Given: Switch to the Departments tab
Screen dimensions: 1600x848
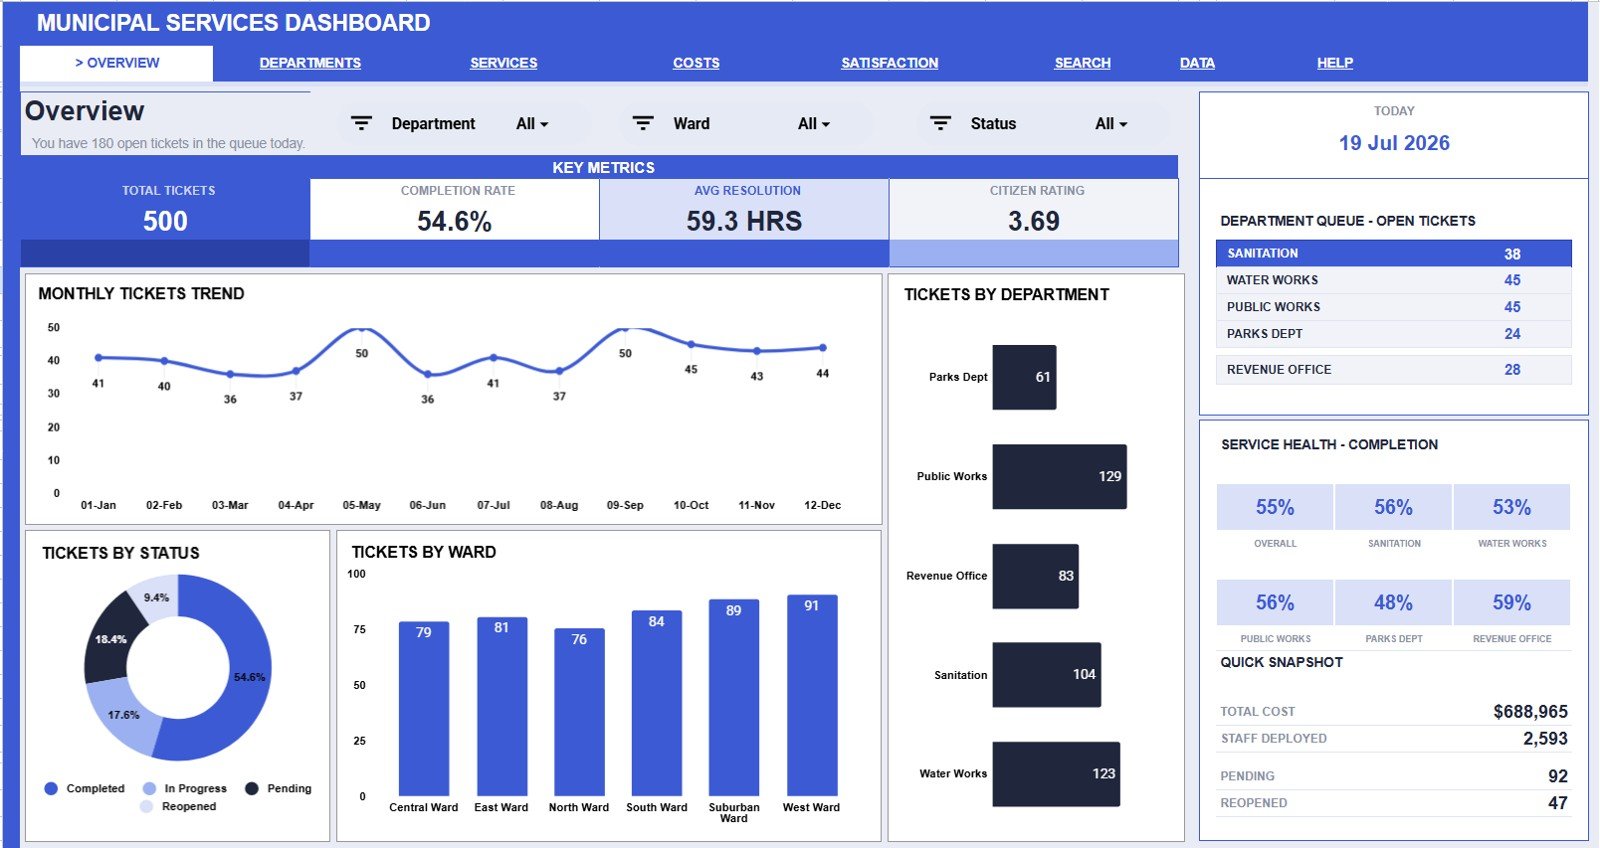Looking at the screenshot, I should pos(310,63).
